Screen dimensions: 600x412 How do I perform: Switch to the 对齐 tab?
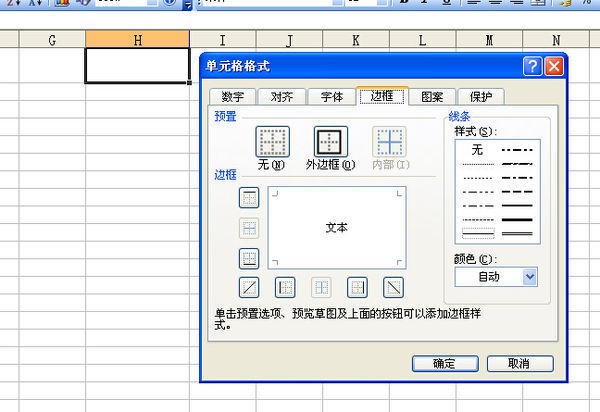point(282,96)
